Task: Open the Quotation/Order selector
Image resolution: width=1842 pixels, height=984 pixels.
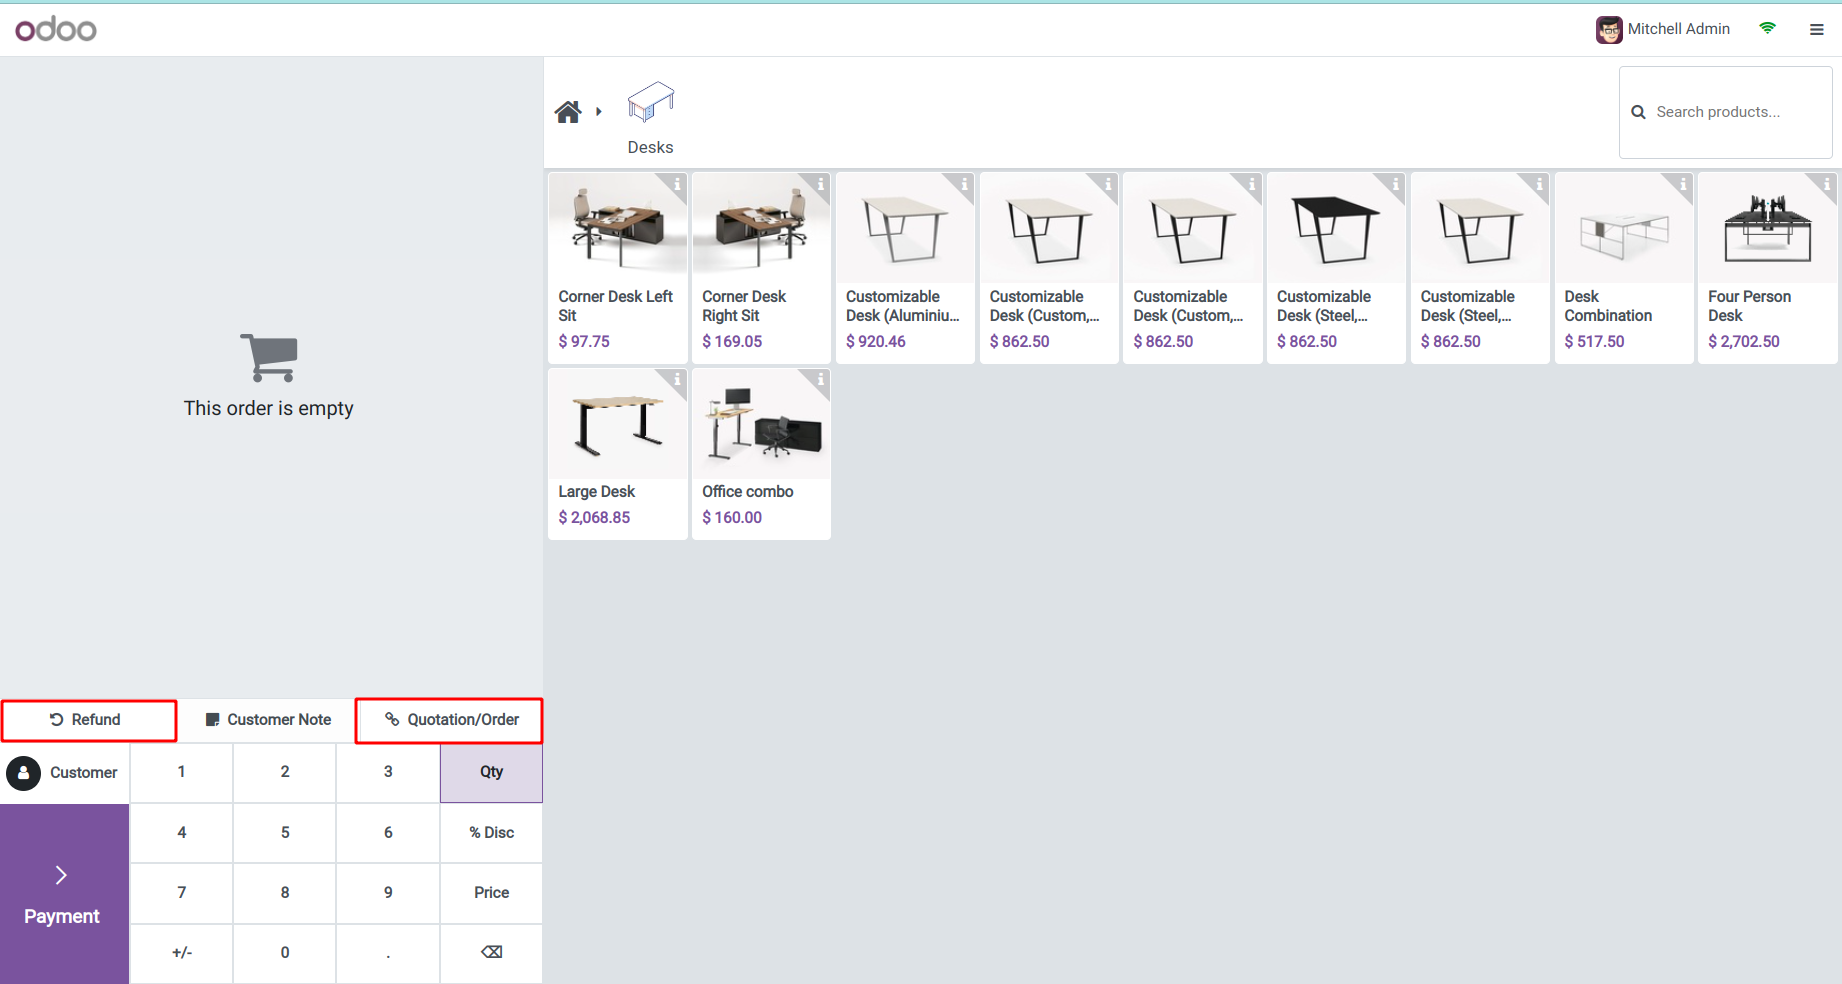Action: click(x=450, y=720)
